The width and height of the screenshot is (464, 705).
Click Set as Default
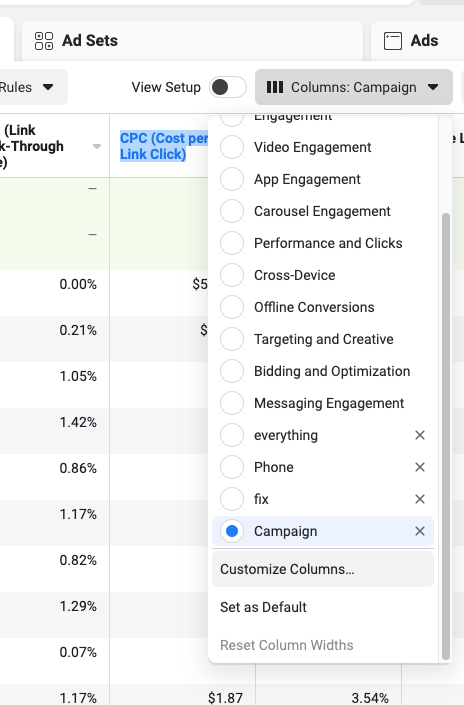click(263, 607)
